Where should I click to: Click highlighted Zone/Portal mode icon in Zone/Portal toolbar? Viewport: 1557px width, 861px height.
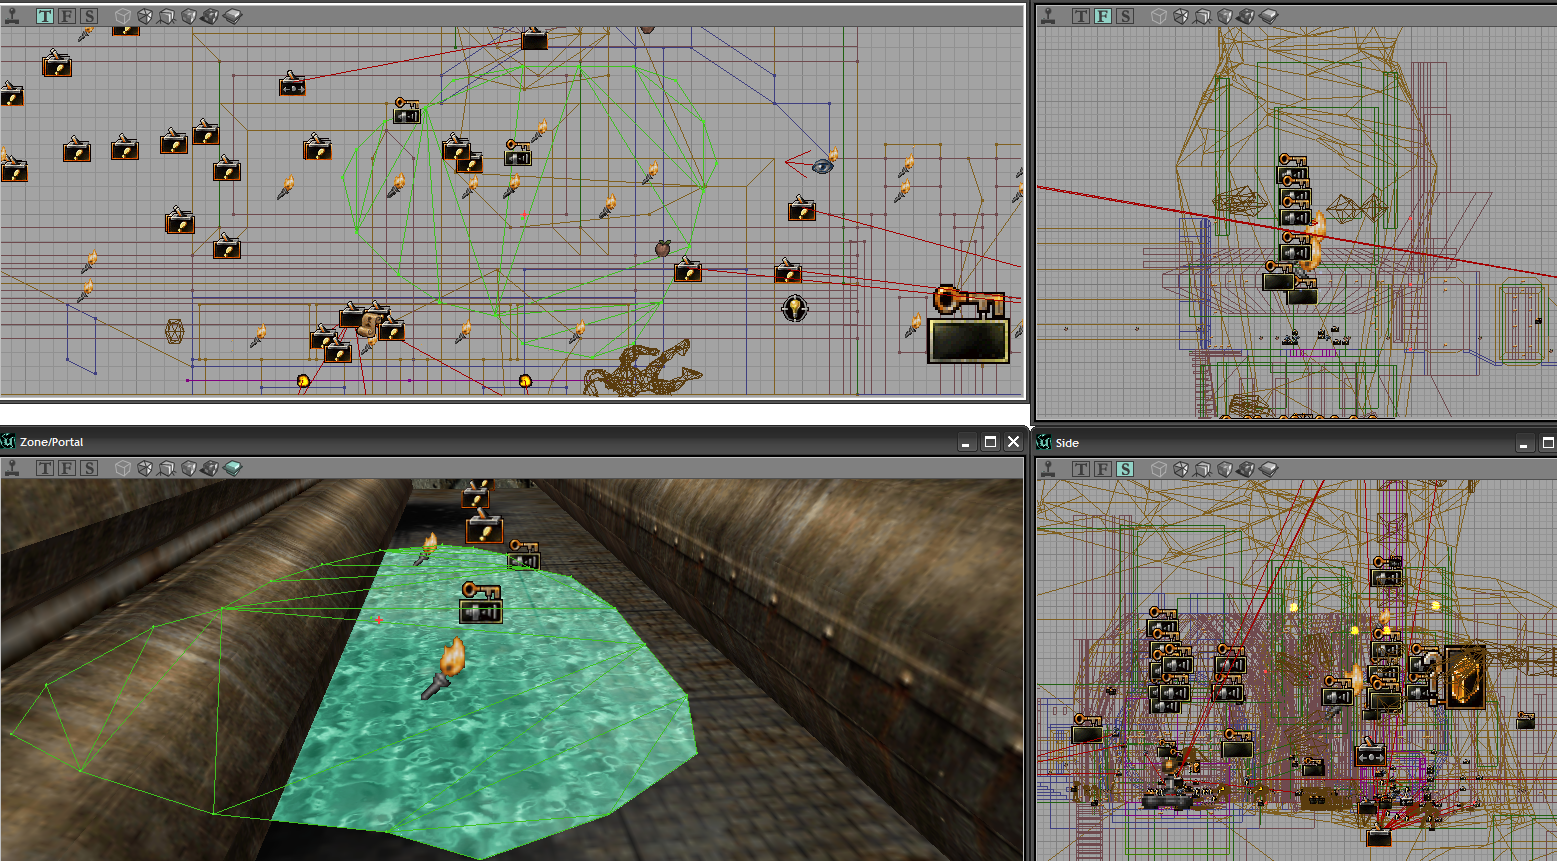point(232,468)
